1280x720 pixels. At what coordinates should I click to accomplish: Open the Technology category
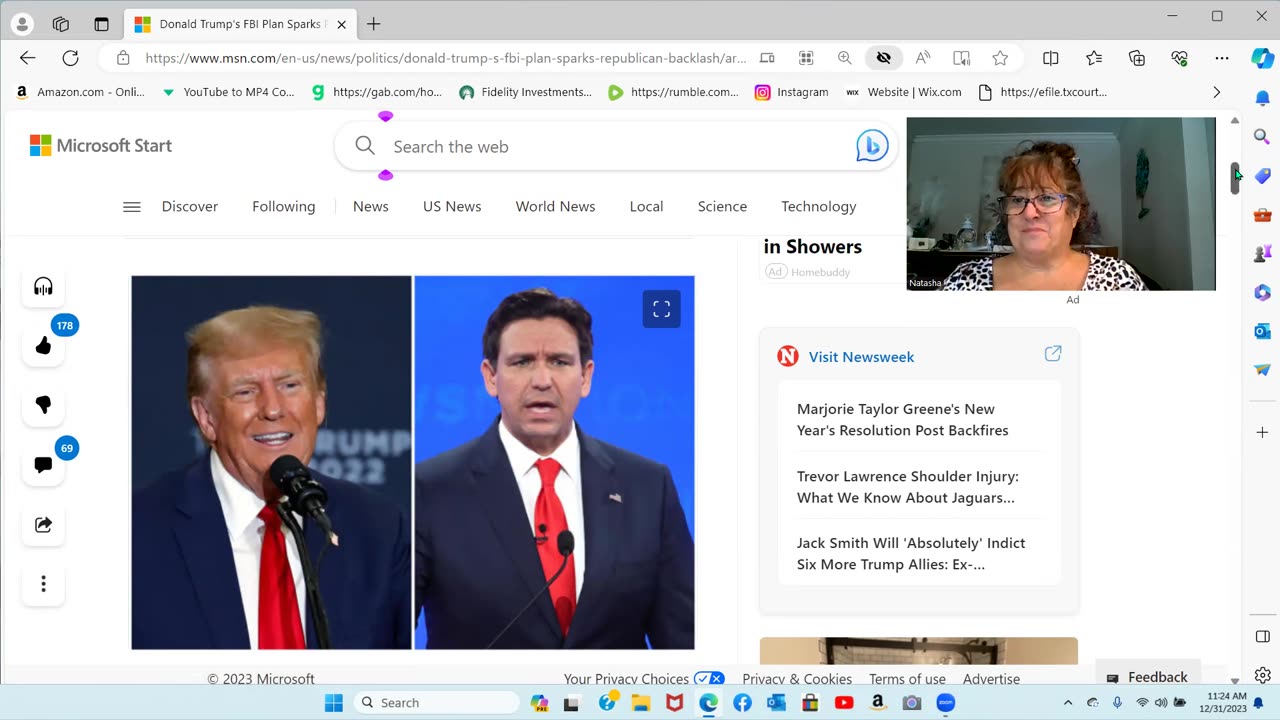coord(818,207)
